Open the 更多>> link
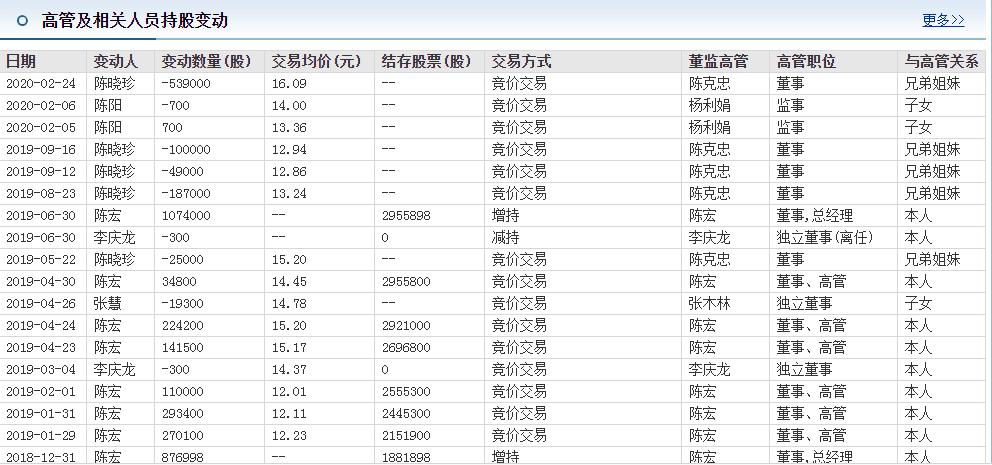 [x=943, y=20]
